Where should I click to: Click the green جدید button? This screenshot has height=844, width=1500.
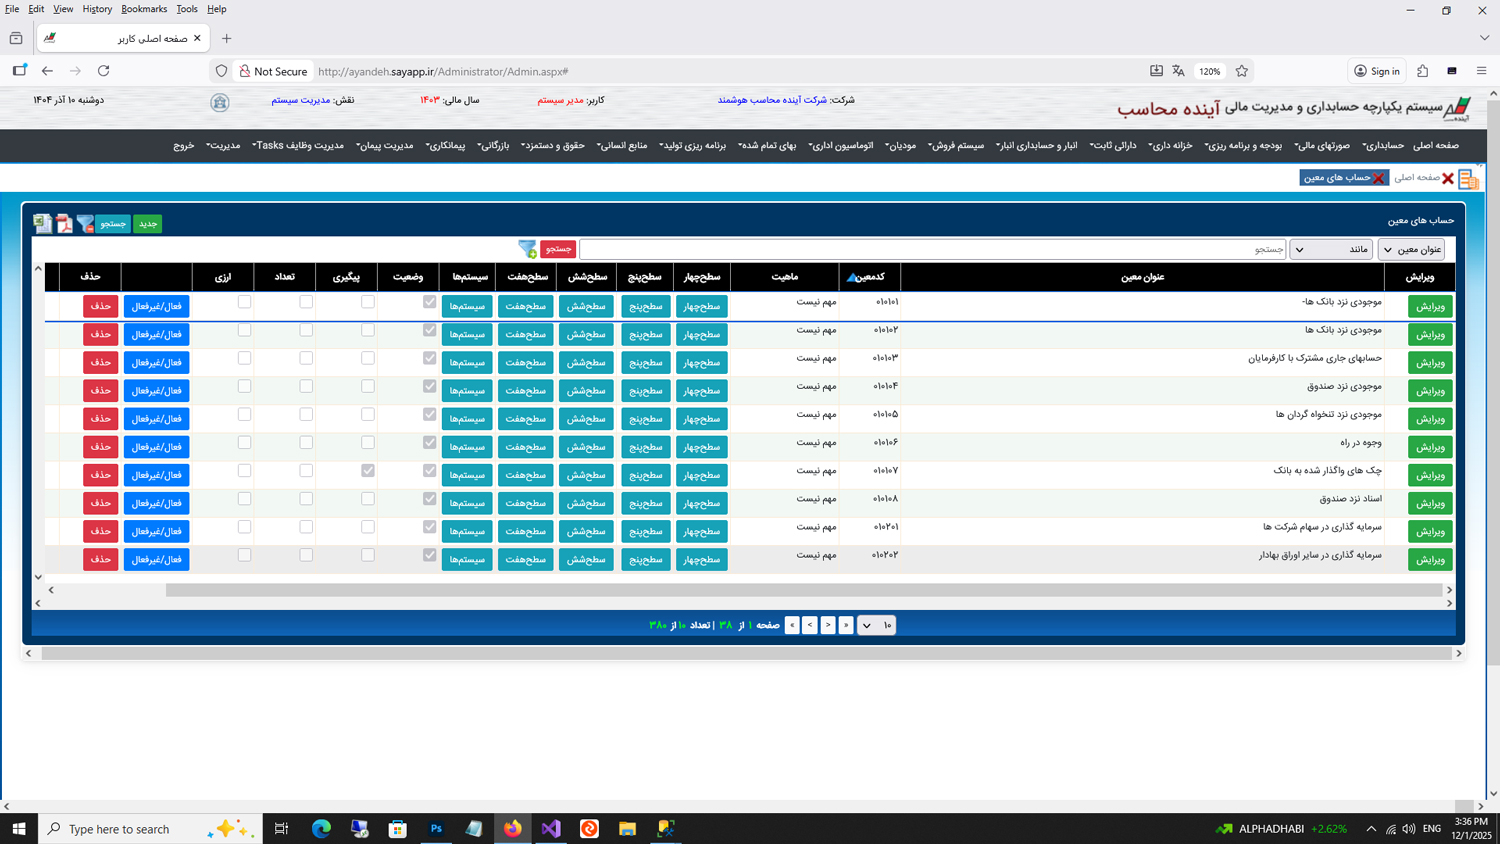[x=147, y=224]
